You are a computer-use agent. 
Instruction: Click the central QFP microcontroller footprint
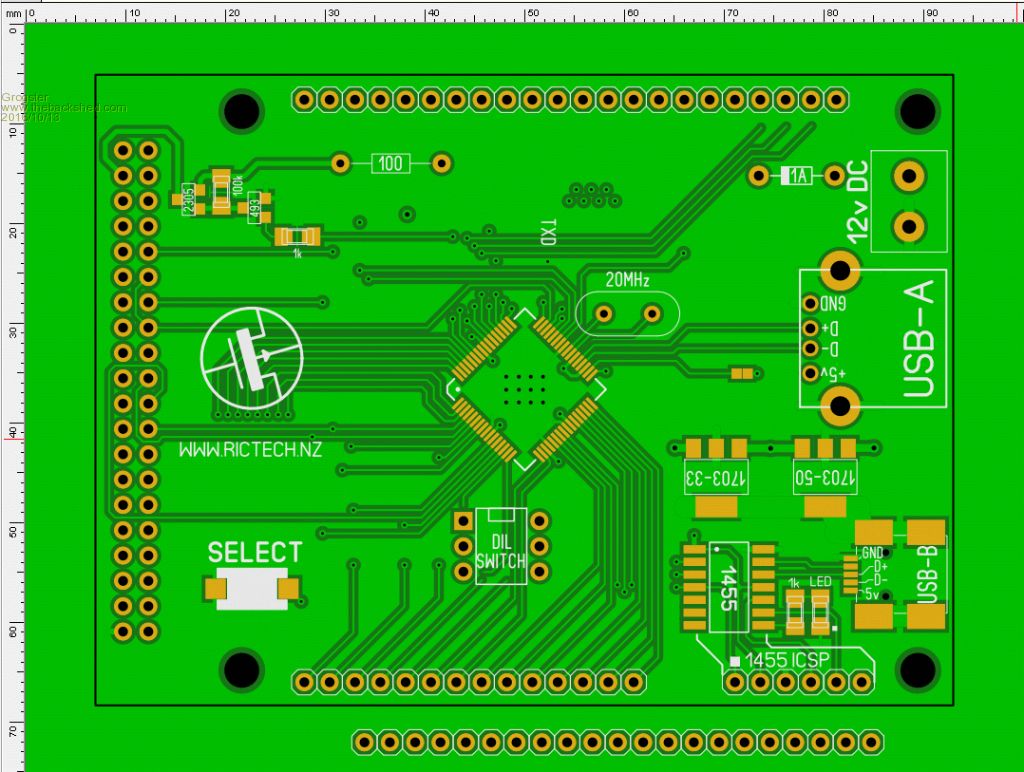point(526,389)
